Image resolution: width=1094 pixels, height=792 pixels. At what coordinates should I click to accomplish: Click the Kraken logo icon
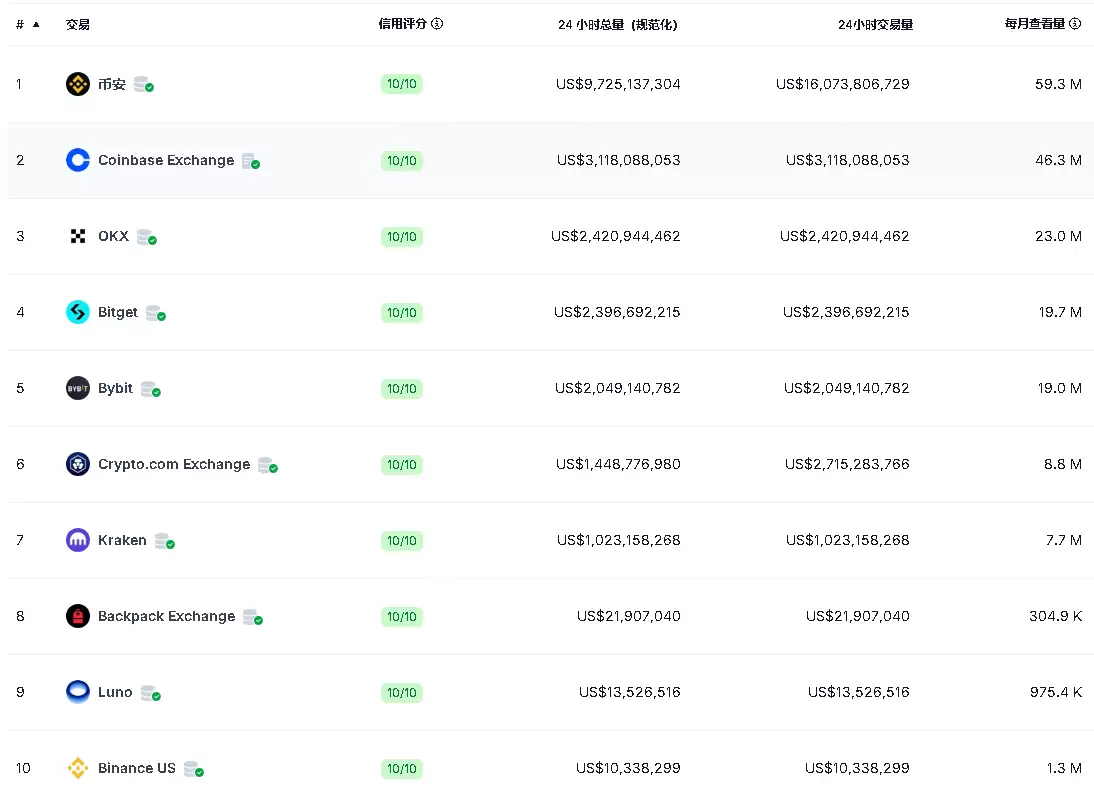[78, 540]
